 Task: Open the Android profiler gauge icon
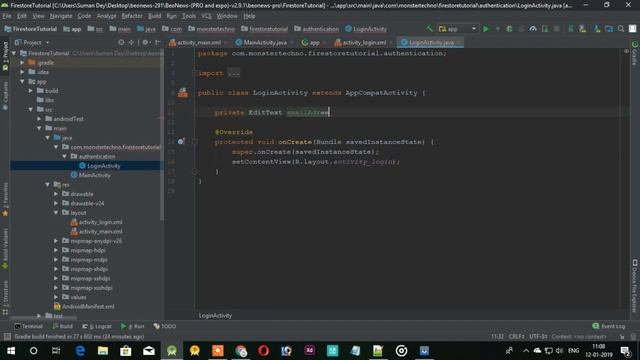click(533, 29)
